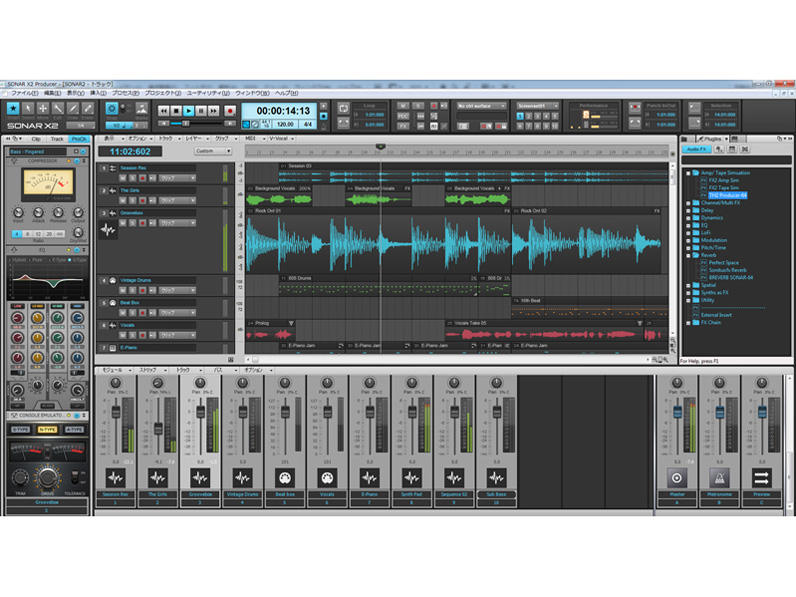Stop playback in the transport
The height and width of the screenshot is (597, 796).
176,111
